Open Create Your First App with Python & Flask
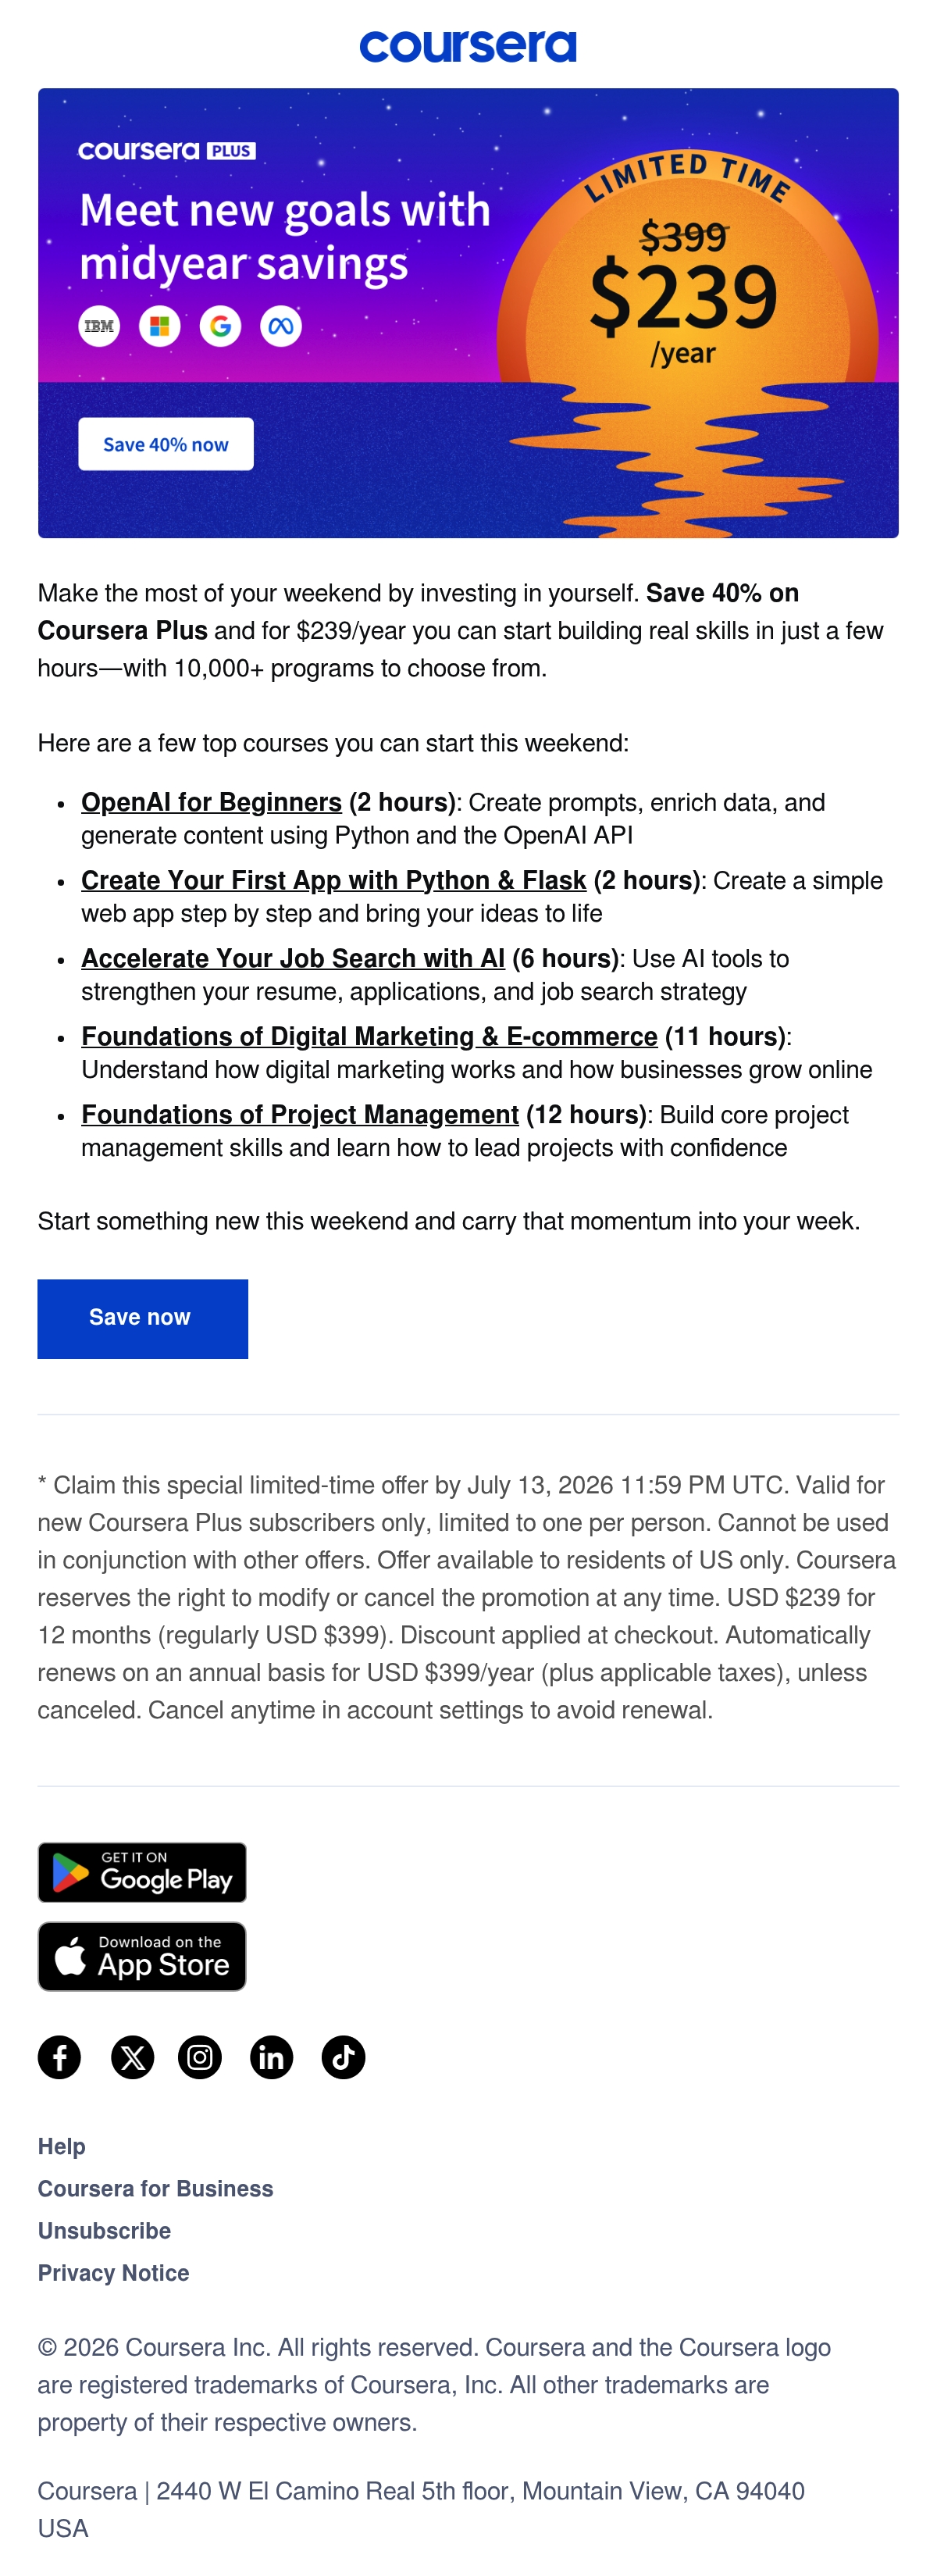The width and height of the screenshot is (937, 2576). point(333,880)
